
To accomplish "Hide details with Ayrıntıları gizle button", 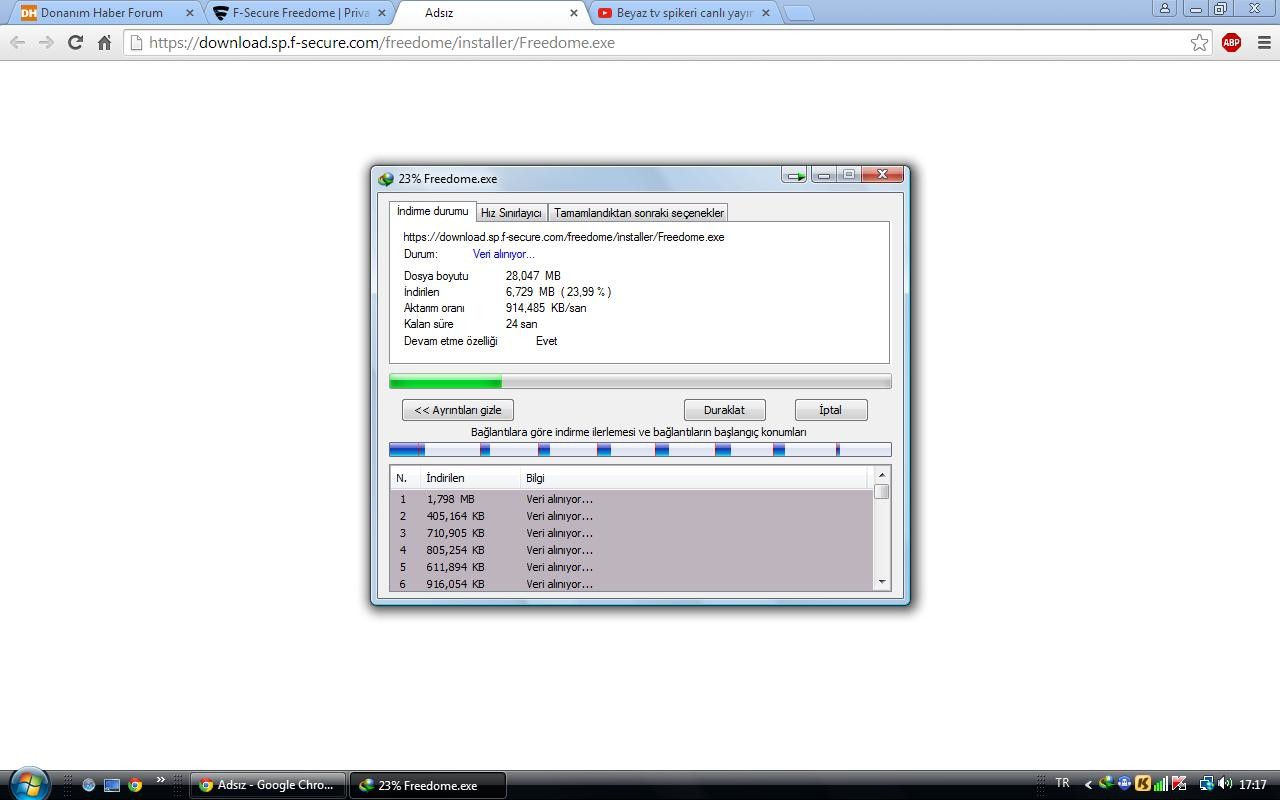I will pos(458,410).
